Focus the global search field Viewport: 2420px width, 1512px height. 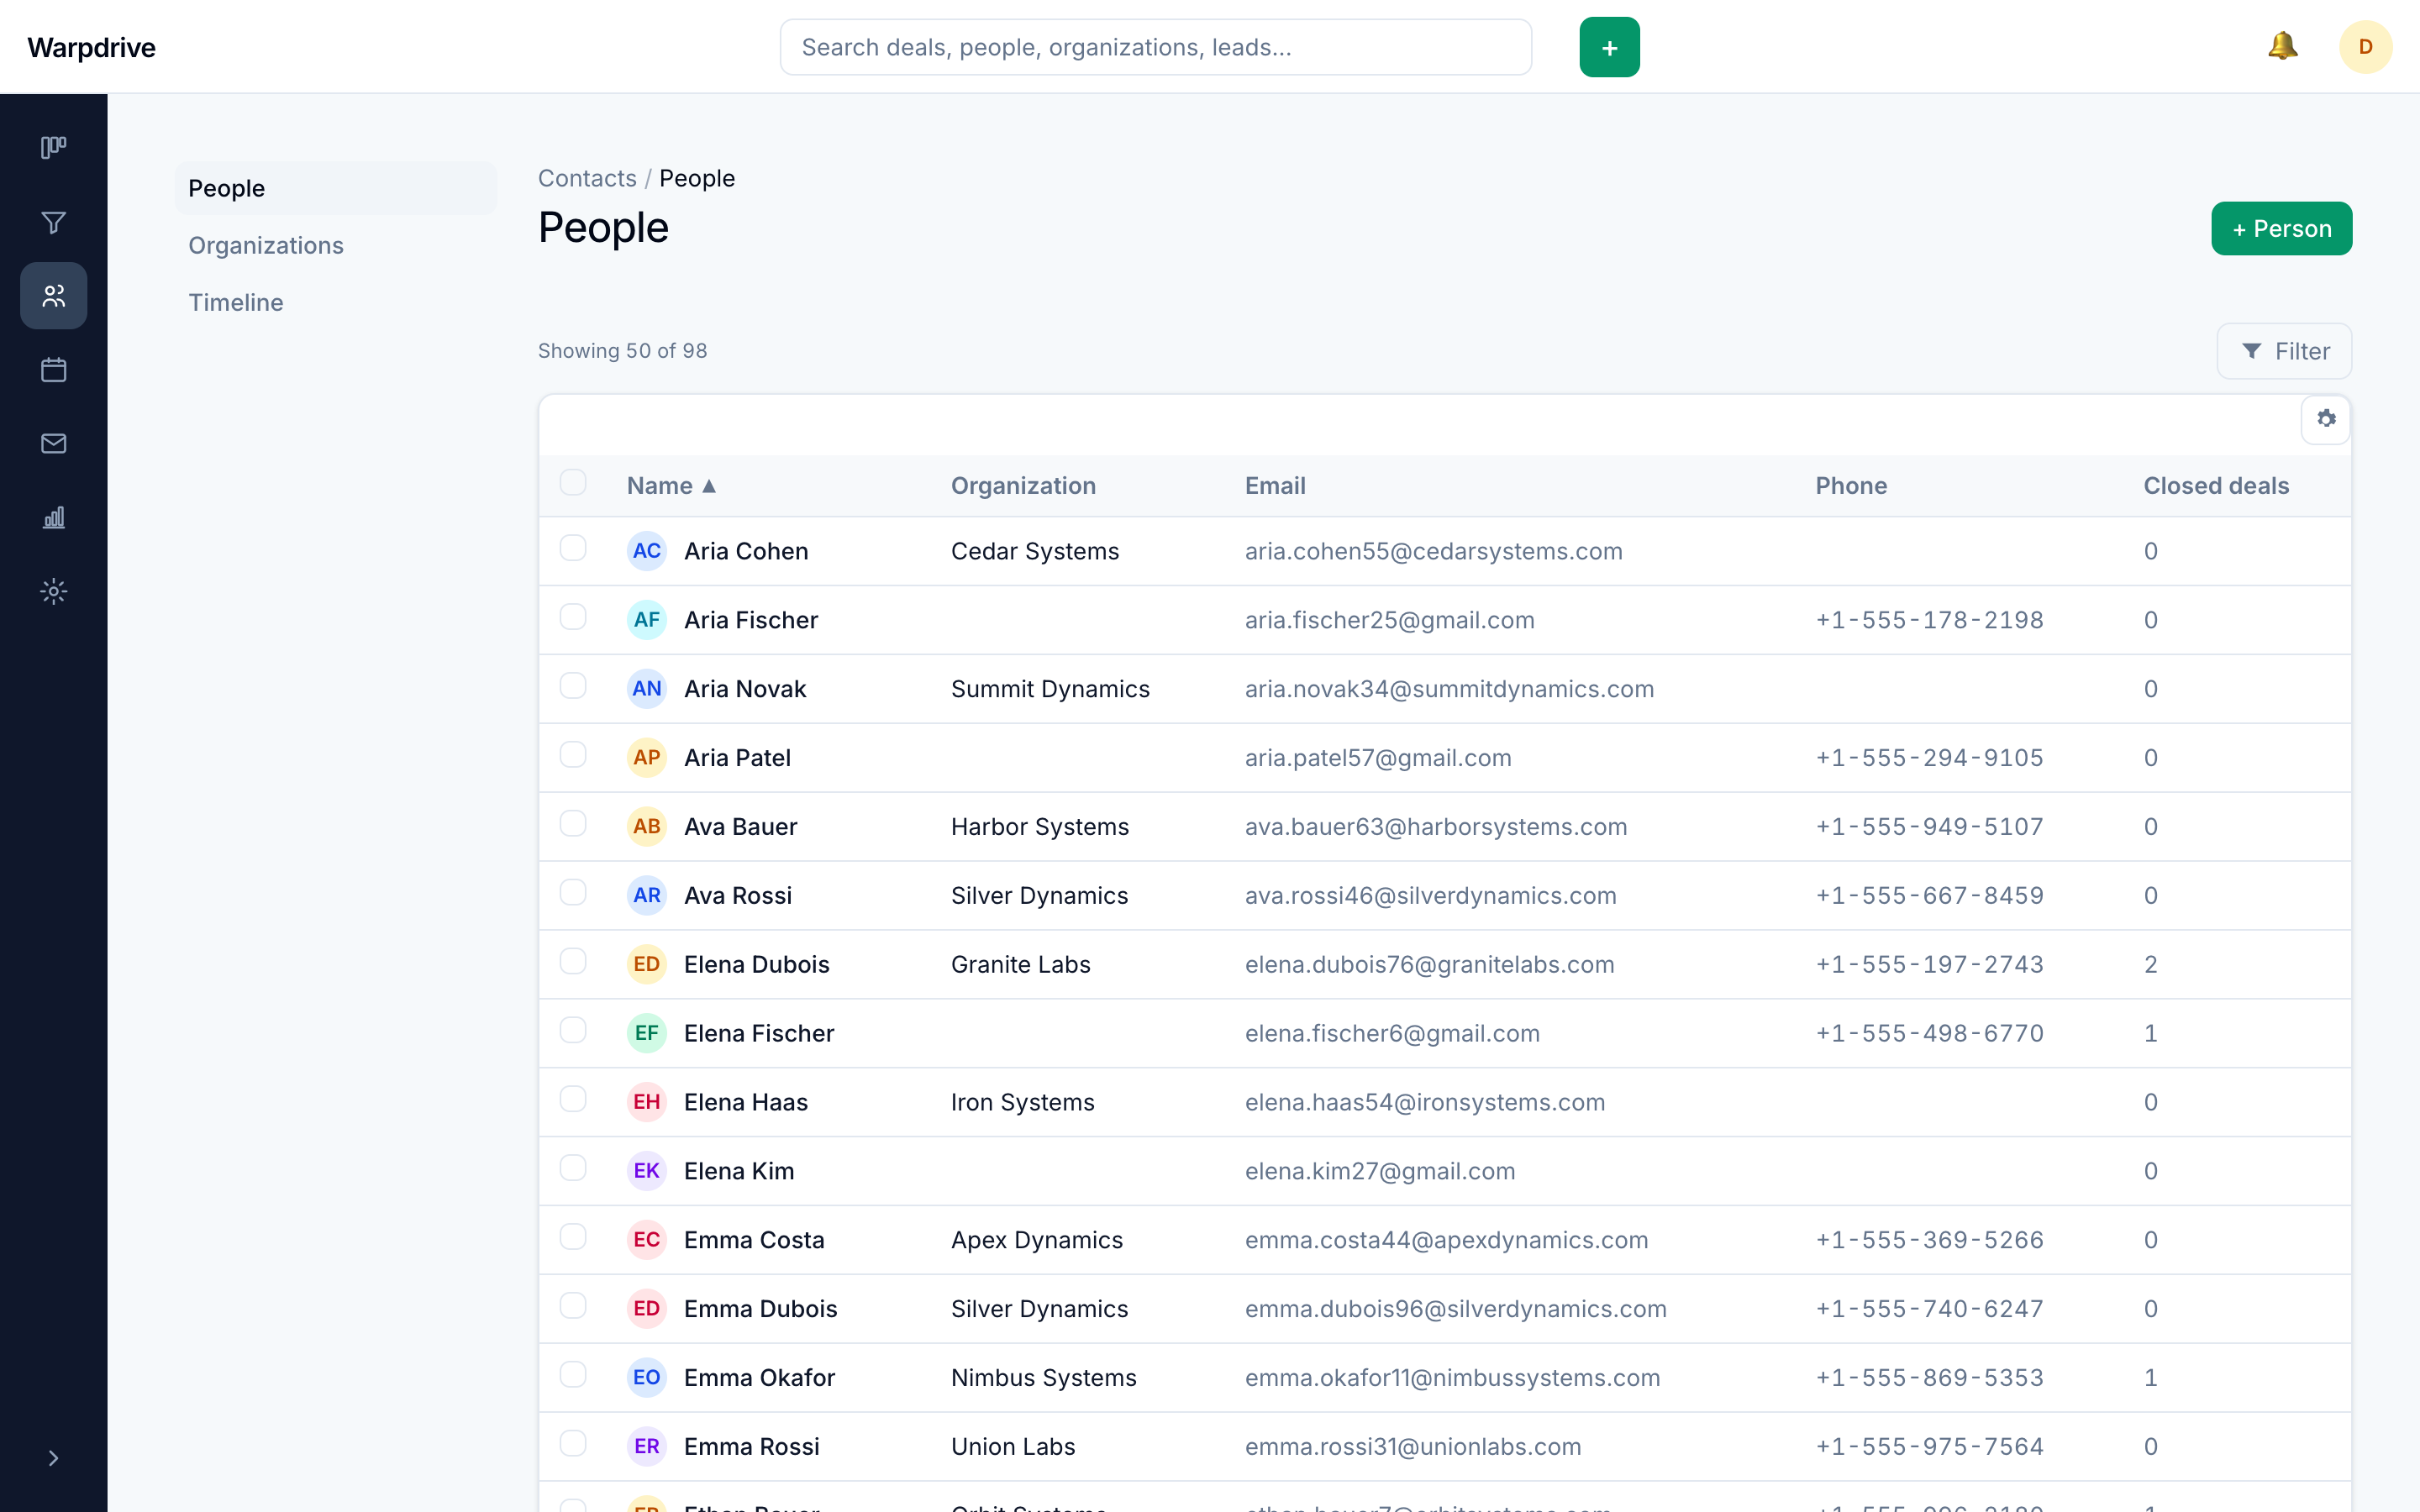click(x=1155, y=47)
